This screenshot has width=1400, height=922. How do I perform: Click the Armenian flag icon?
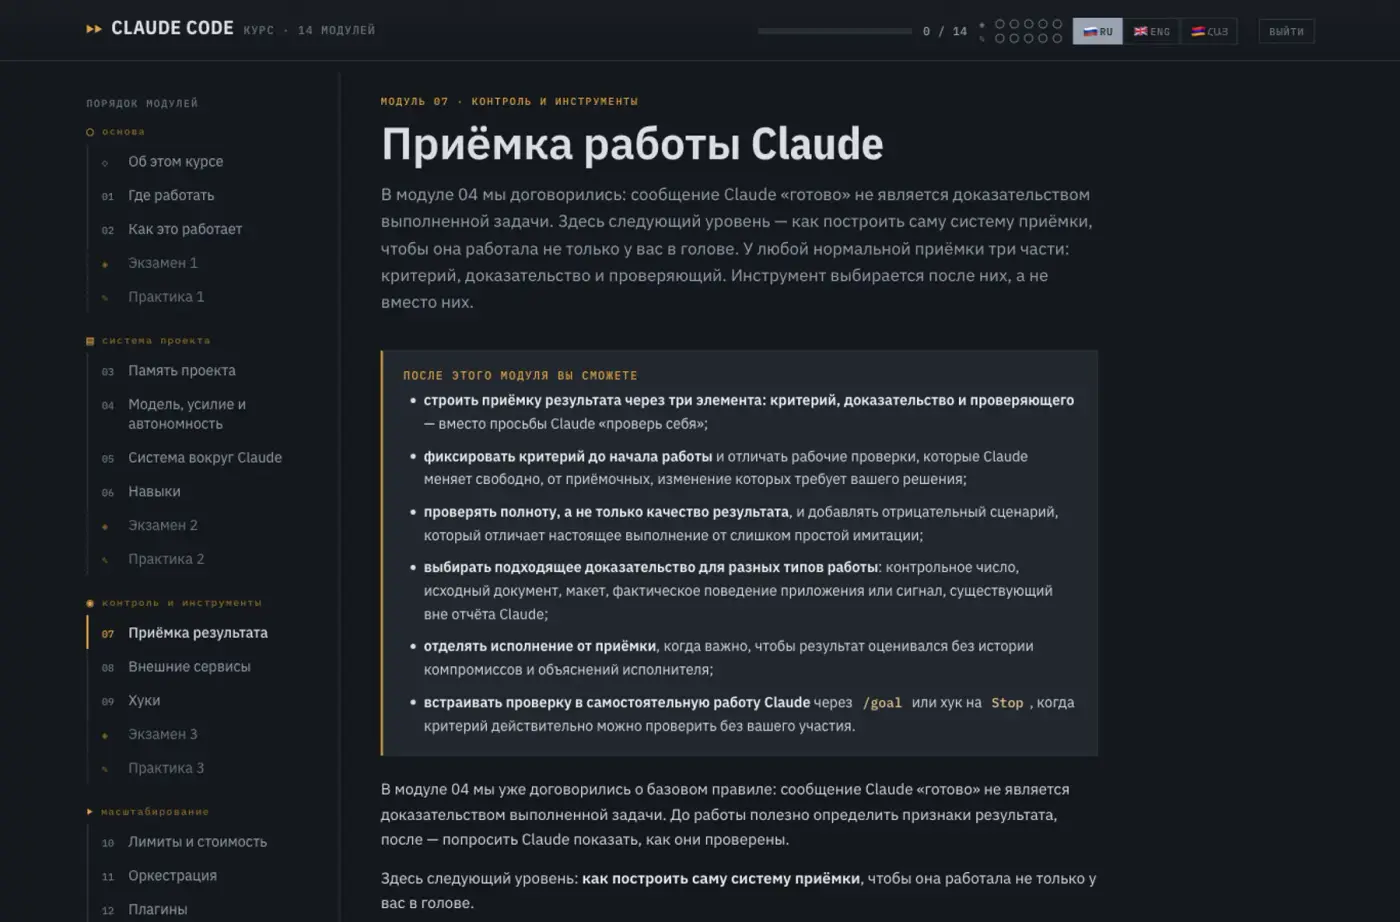[1198, 31]
